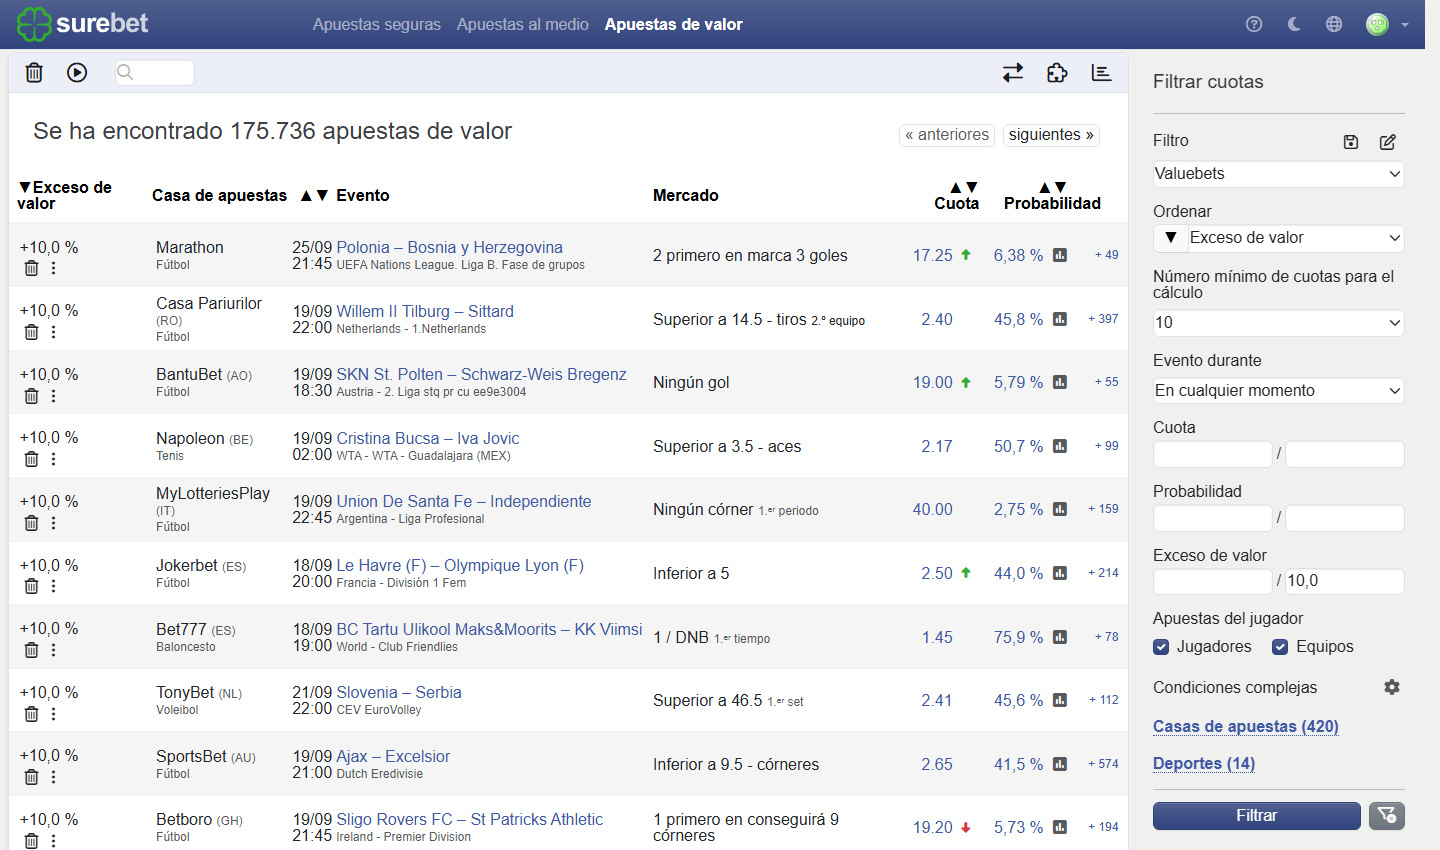
Task: Focus the Exceso de valor 10,0 field
Action: click(1345, 581)
